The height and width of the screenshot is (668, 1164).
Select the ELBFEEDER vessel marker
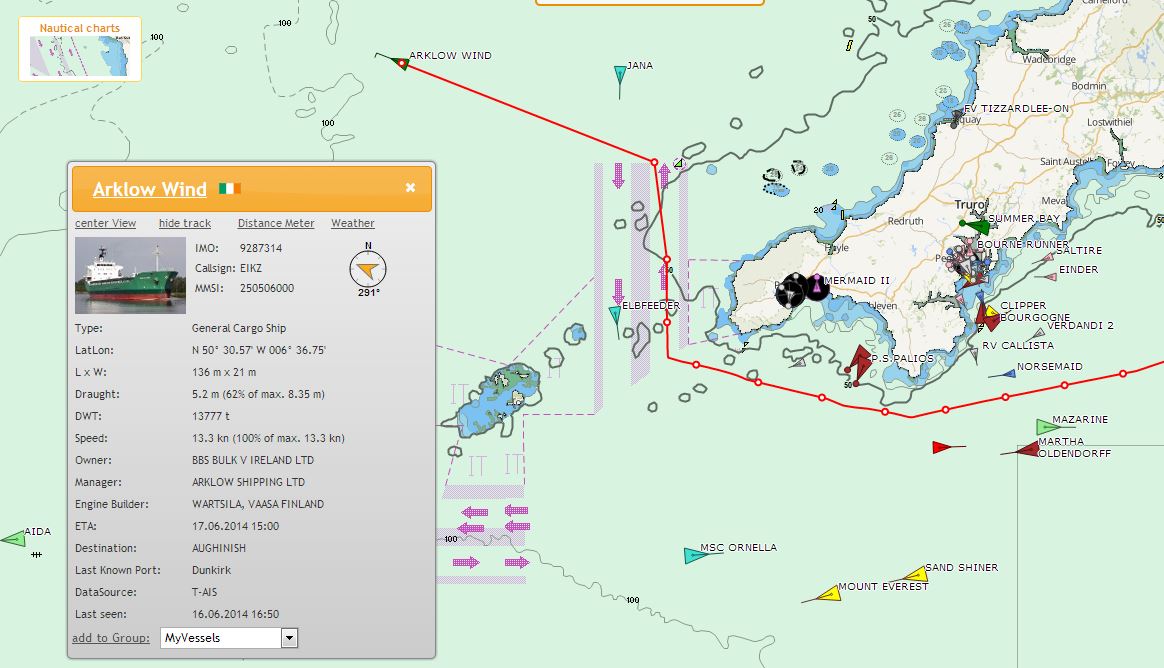tap(615, 316)
